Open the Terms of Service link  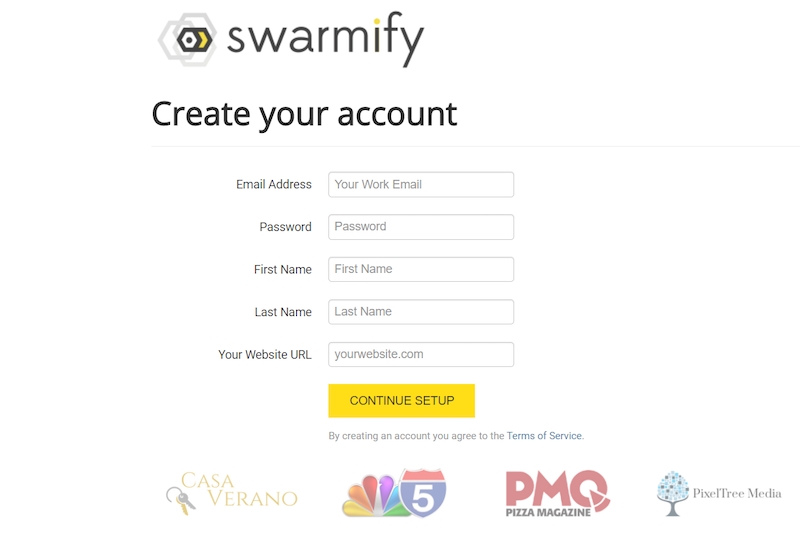[544, 436]
